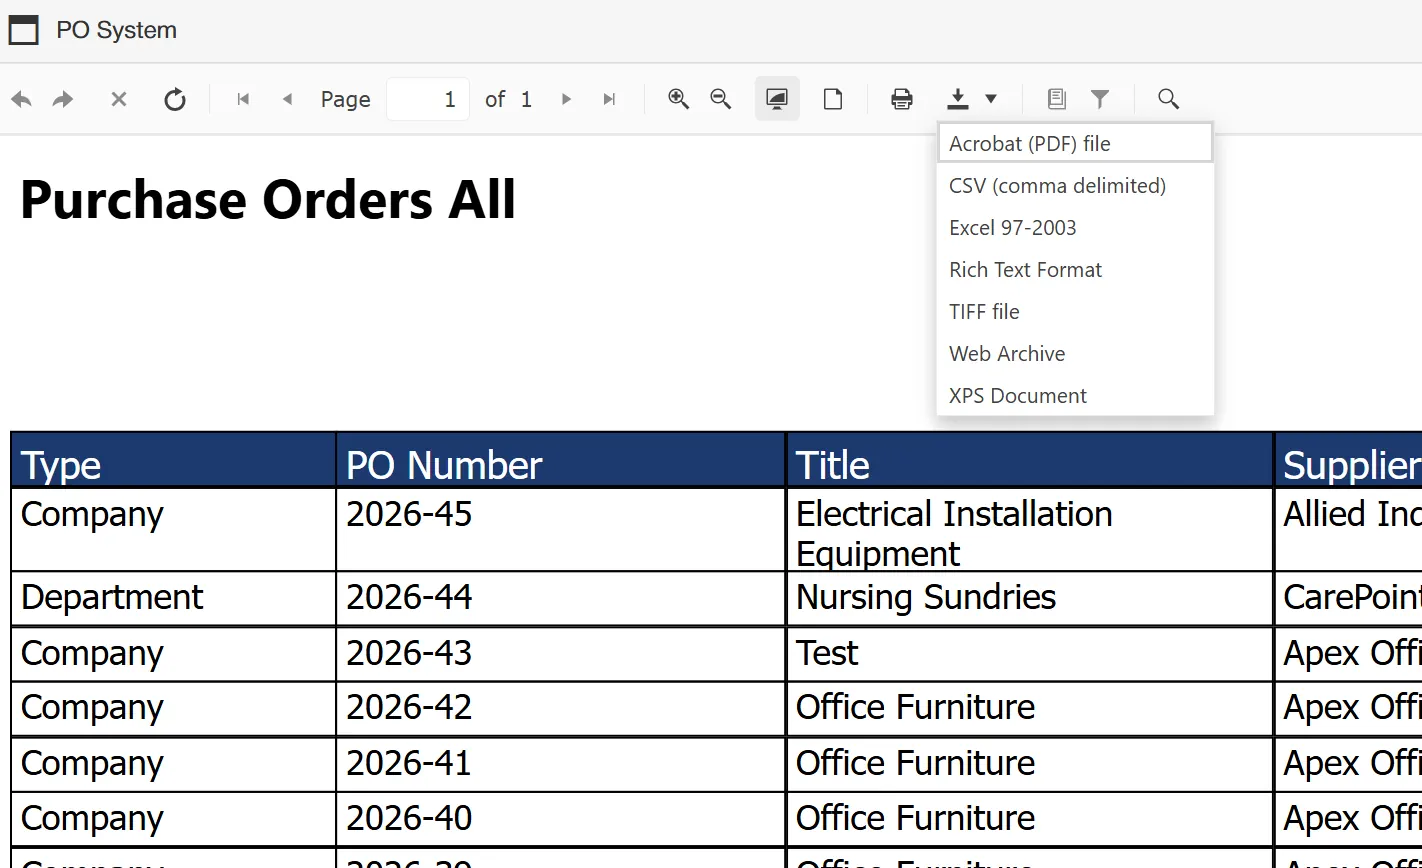This screenshot has height=868, width=1422.
Task: Select Excel 97-2003 export option
Action: tap(1075, 228)
